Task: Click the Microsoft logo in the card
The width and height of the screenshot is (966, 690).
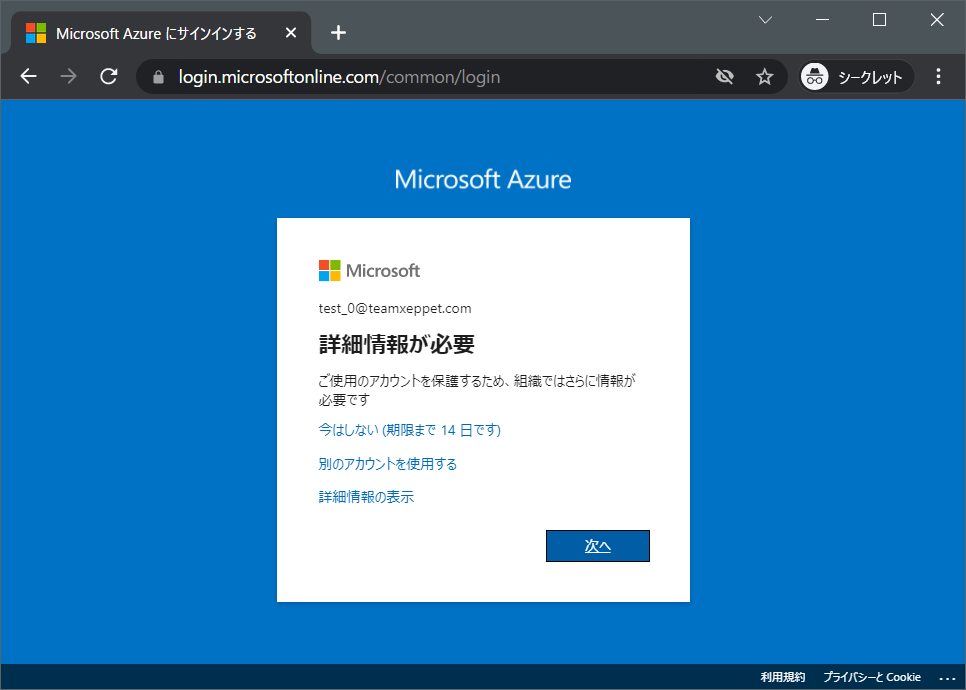Action: 369,270
